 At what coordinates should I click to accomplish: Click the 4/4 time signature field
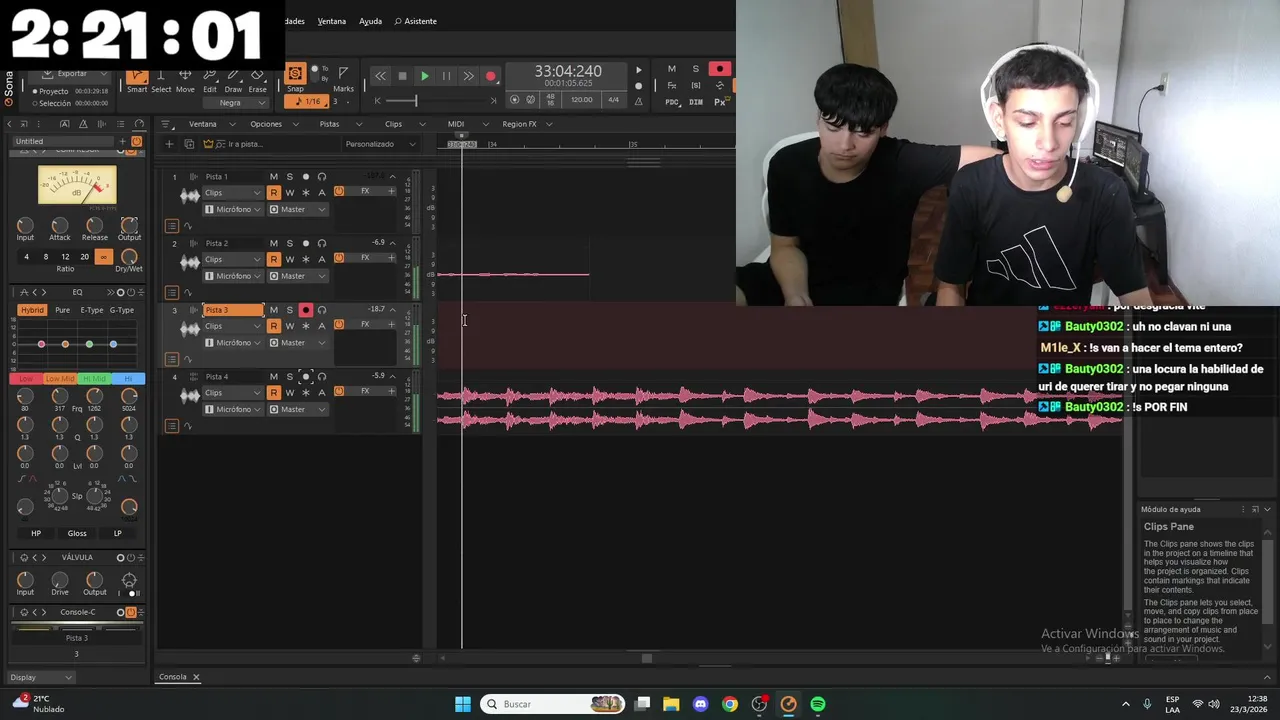click(613, 99)
